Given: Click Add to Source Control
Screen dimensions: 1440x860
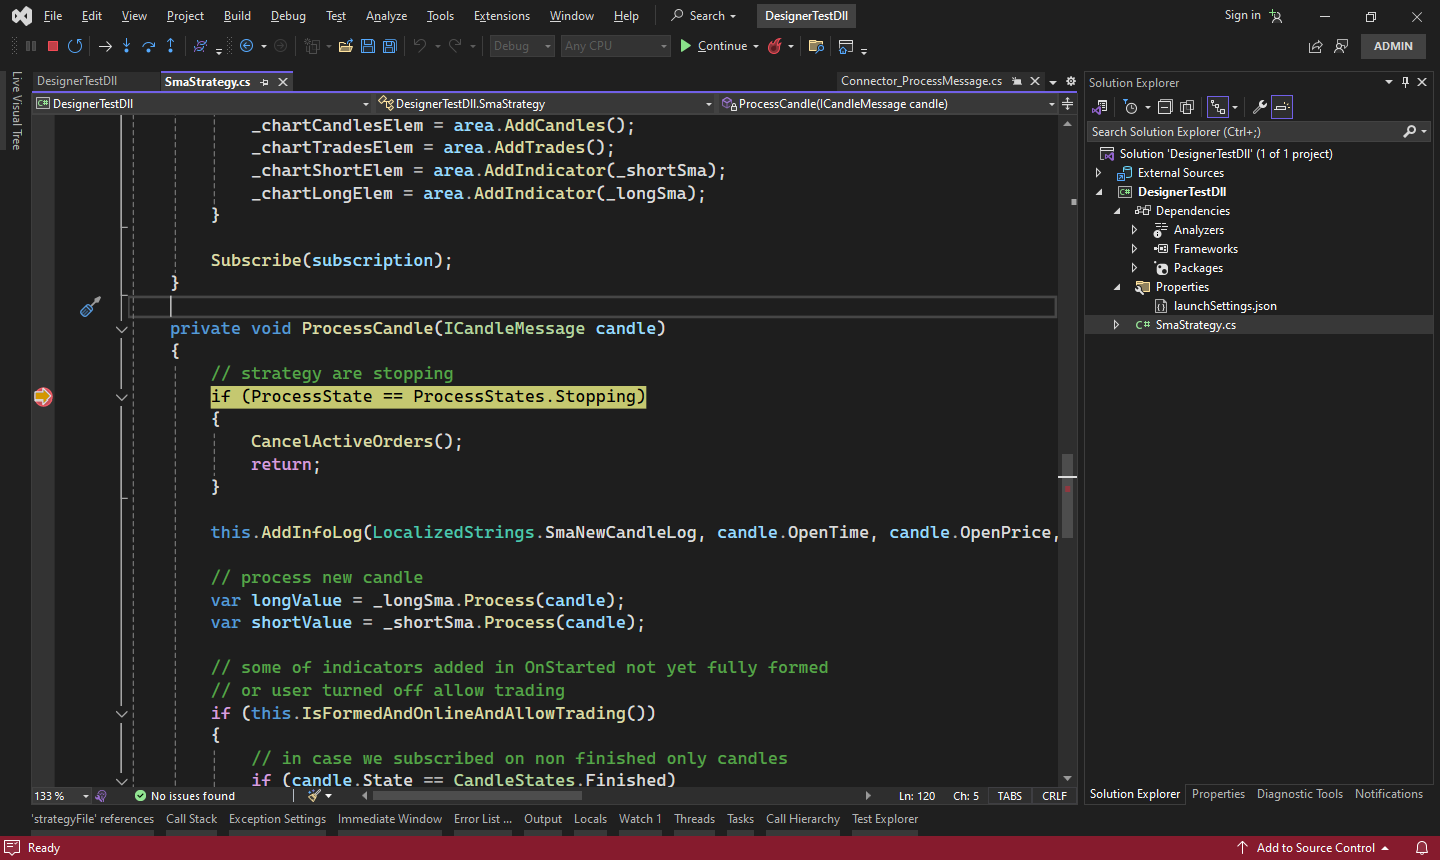Looking at the screenshot, I should click(1315, 848).
